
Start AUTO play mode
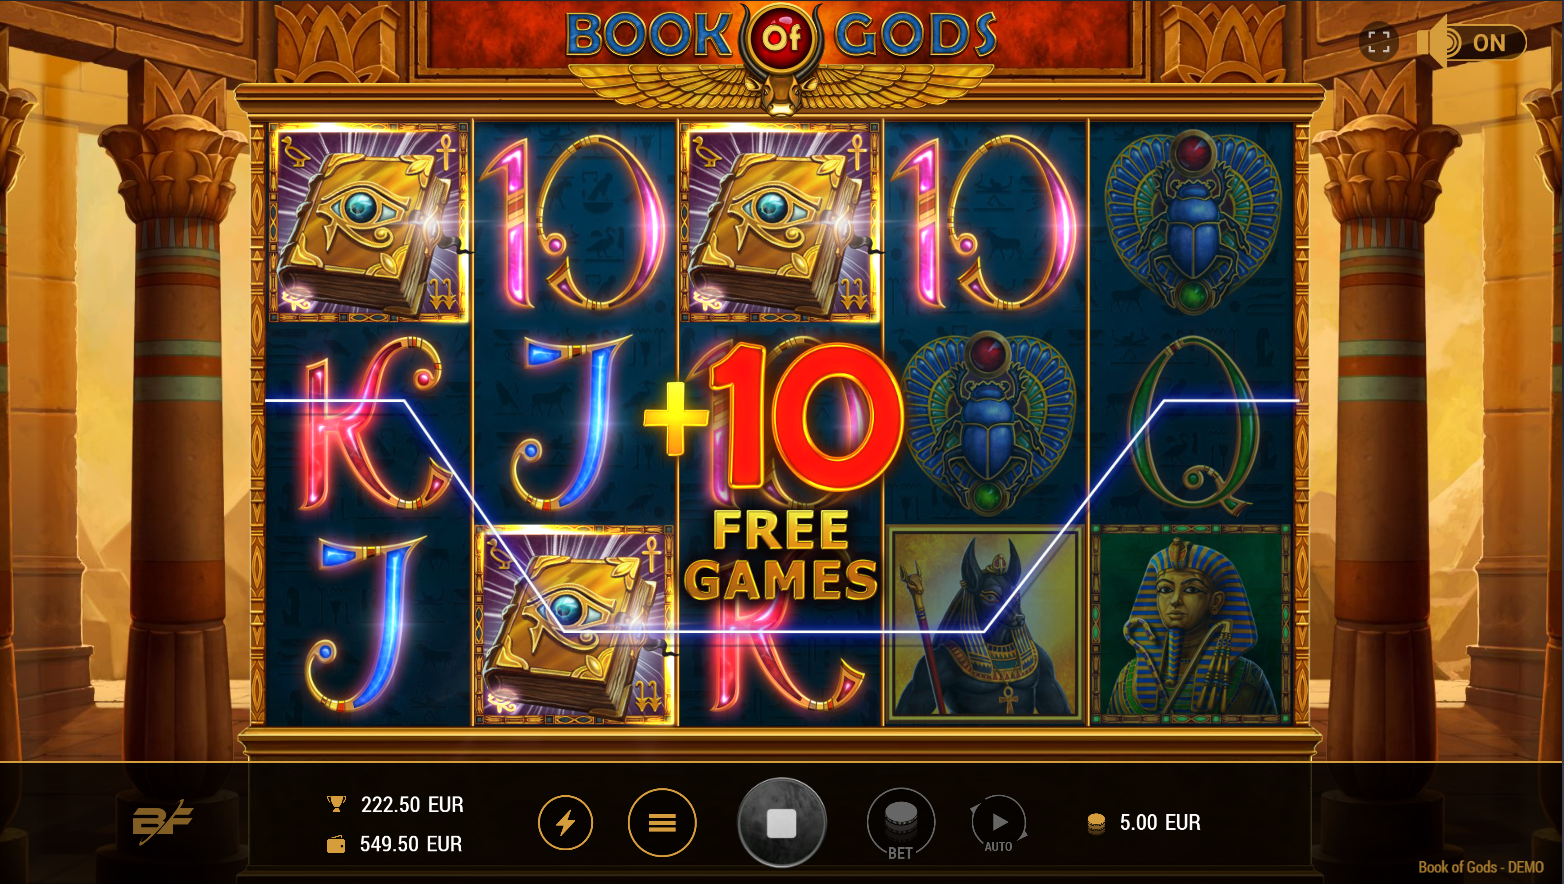pos(998,824)
